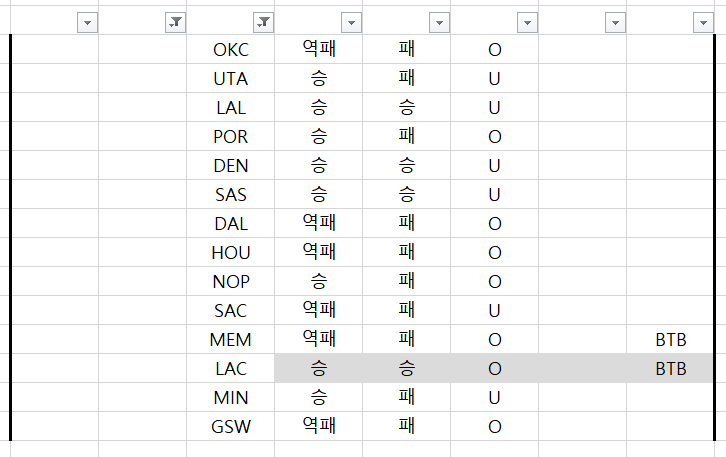Open the filter dropdown above the BTB column

coord(703,23)
